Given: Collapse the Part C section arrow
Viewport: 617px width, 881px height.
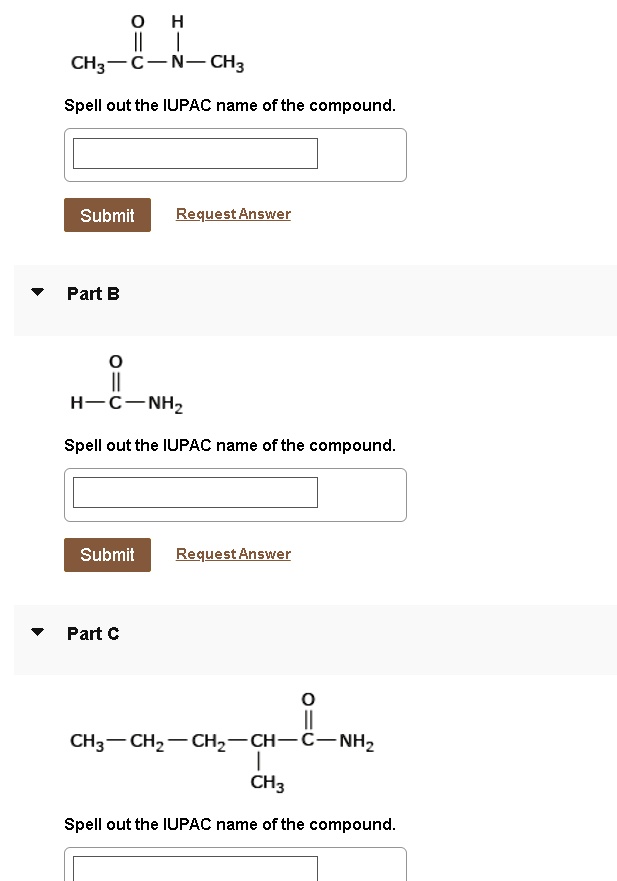Looking at the screenshot, I should 37,632.
